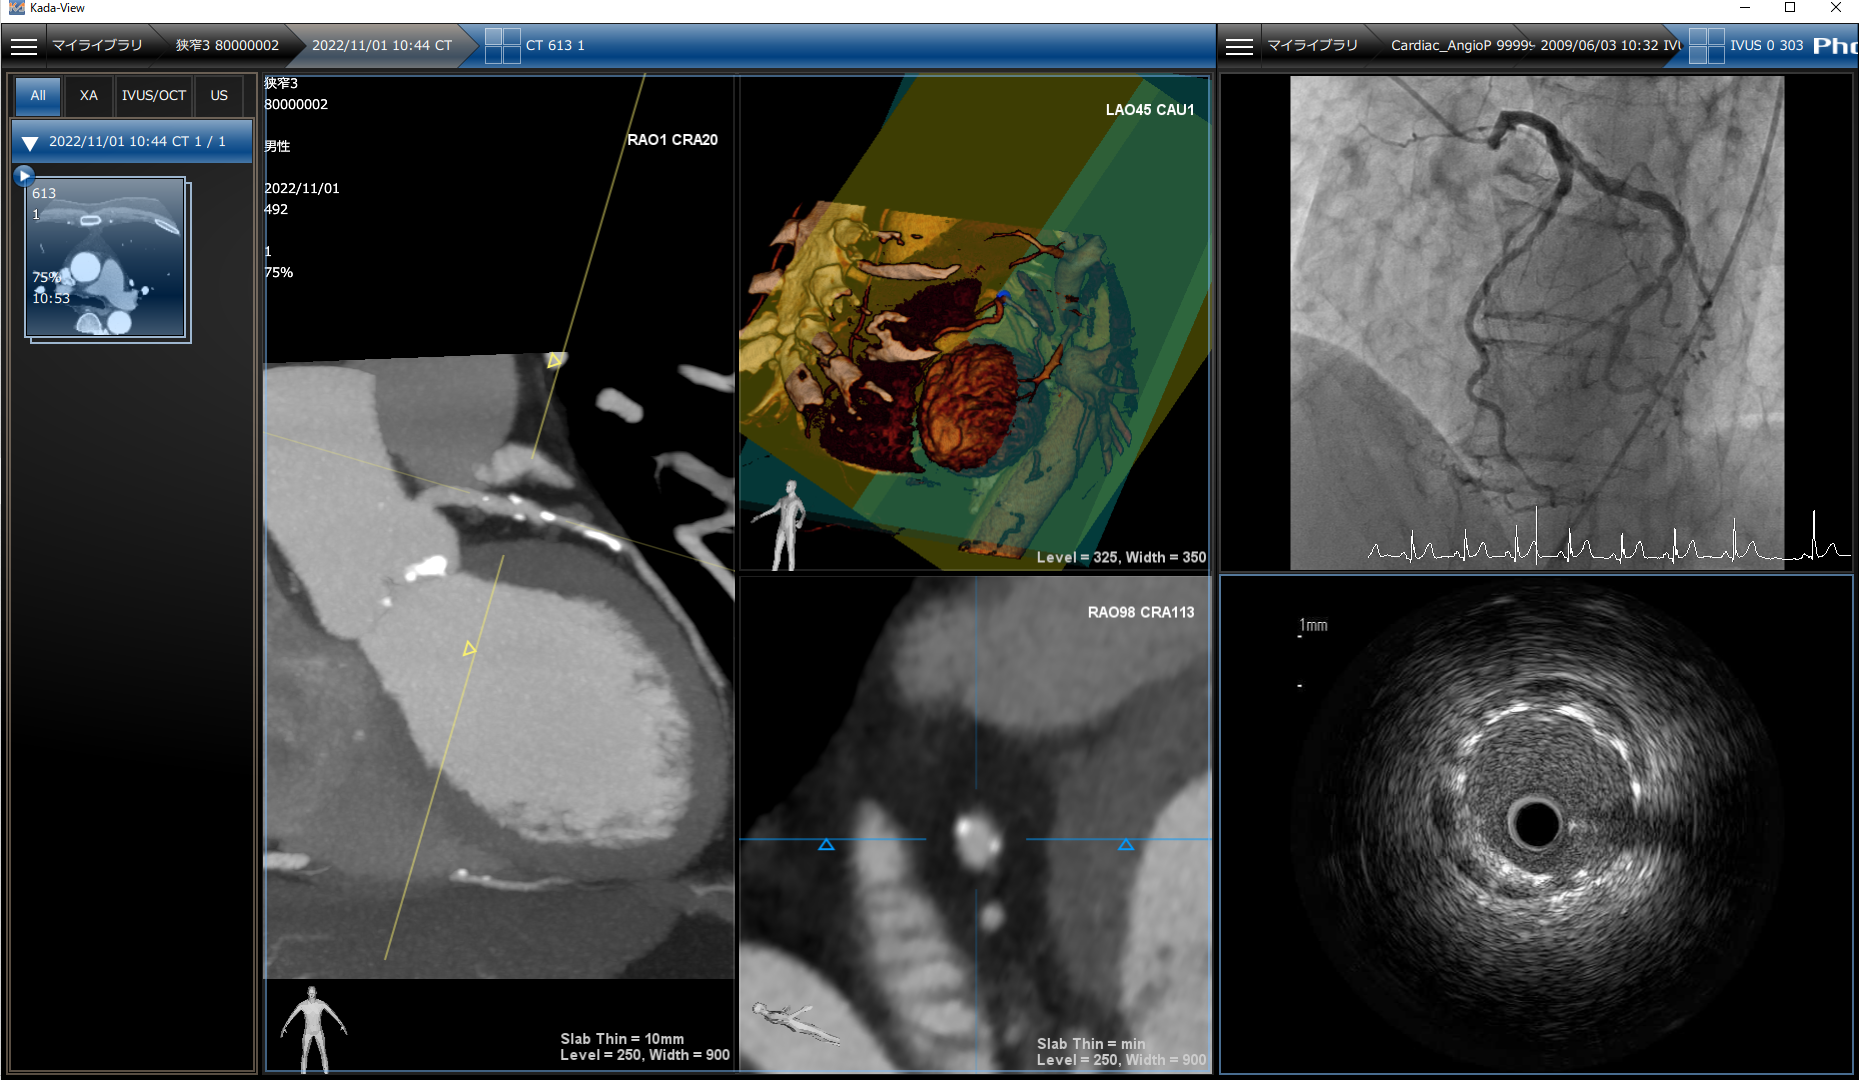Play the series 613 cine thumbnail
1859x1080 pixels.
(25, 176)
